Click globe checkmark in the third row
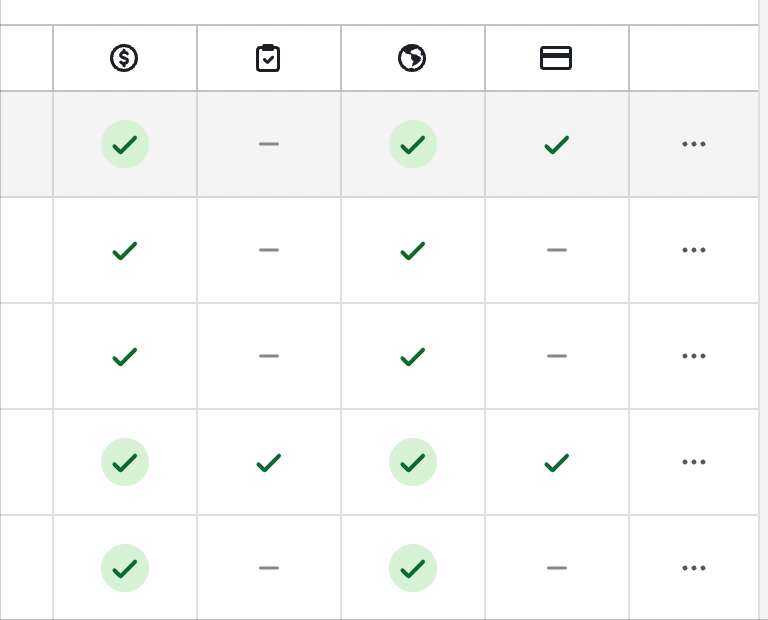The height and width of the screenshot is (620, 768). [413, 357]
